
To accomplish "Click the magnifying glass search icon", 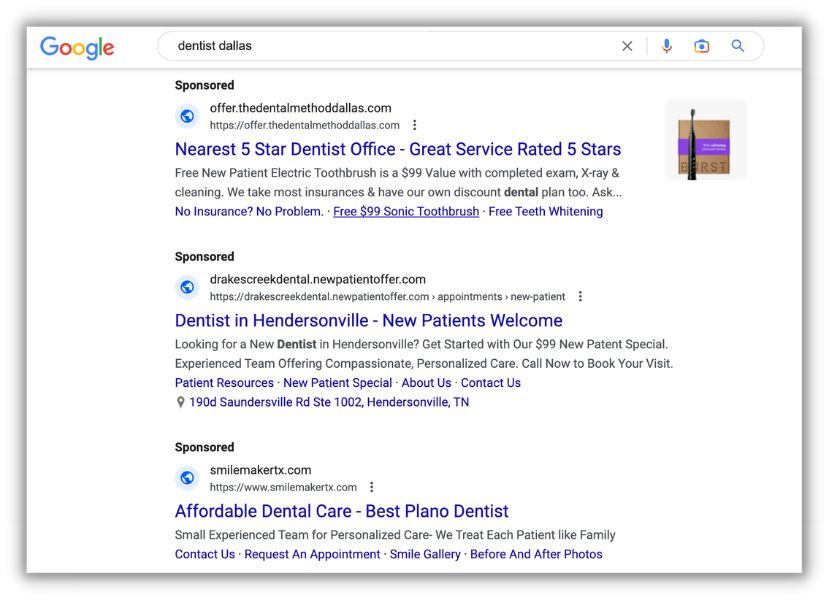I will click(x=737, y=46).
